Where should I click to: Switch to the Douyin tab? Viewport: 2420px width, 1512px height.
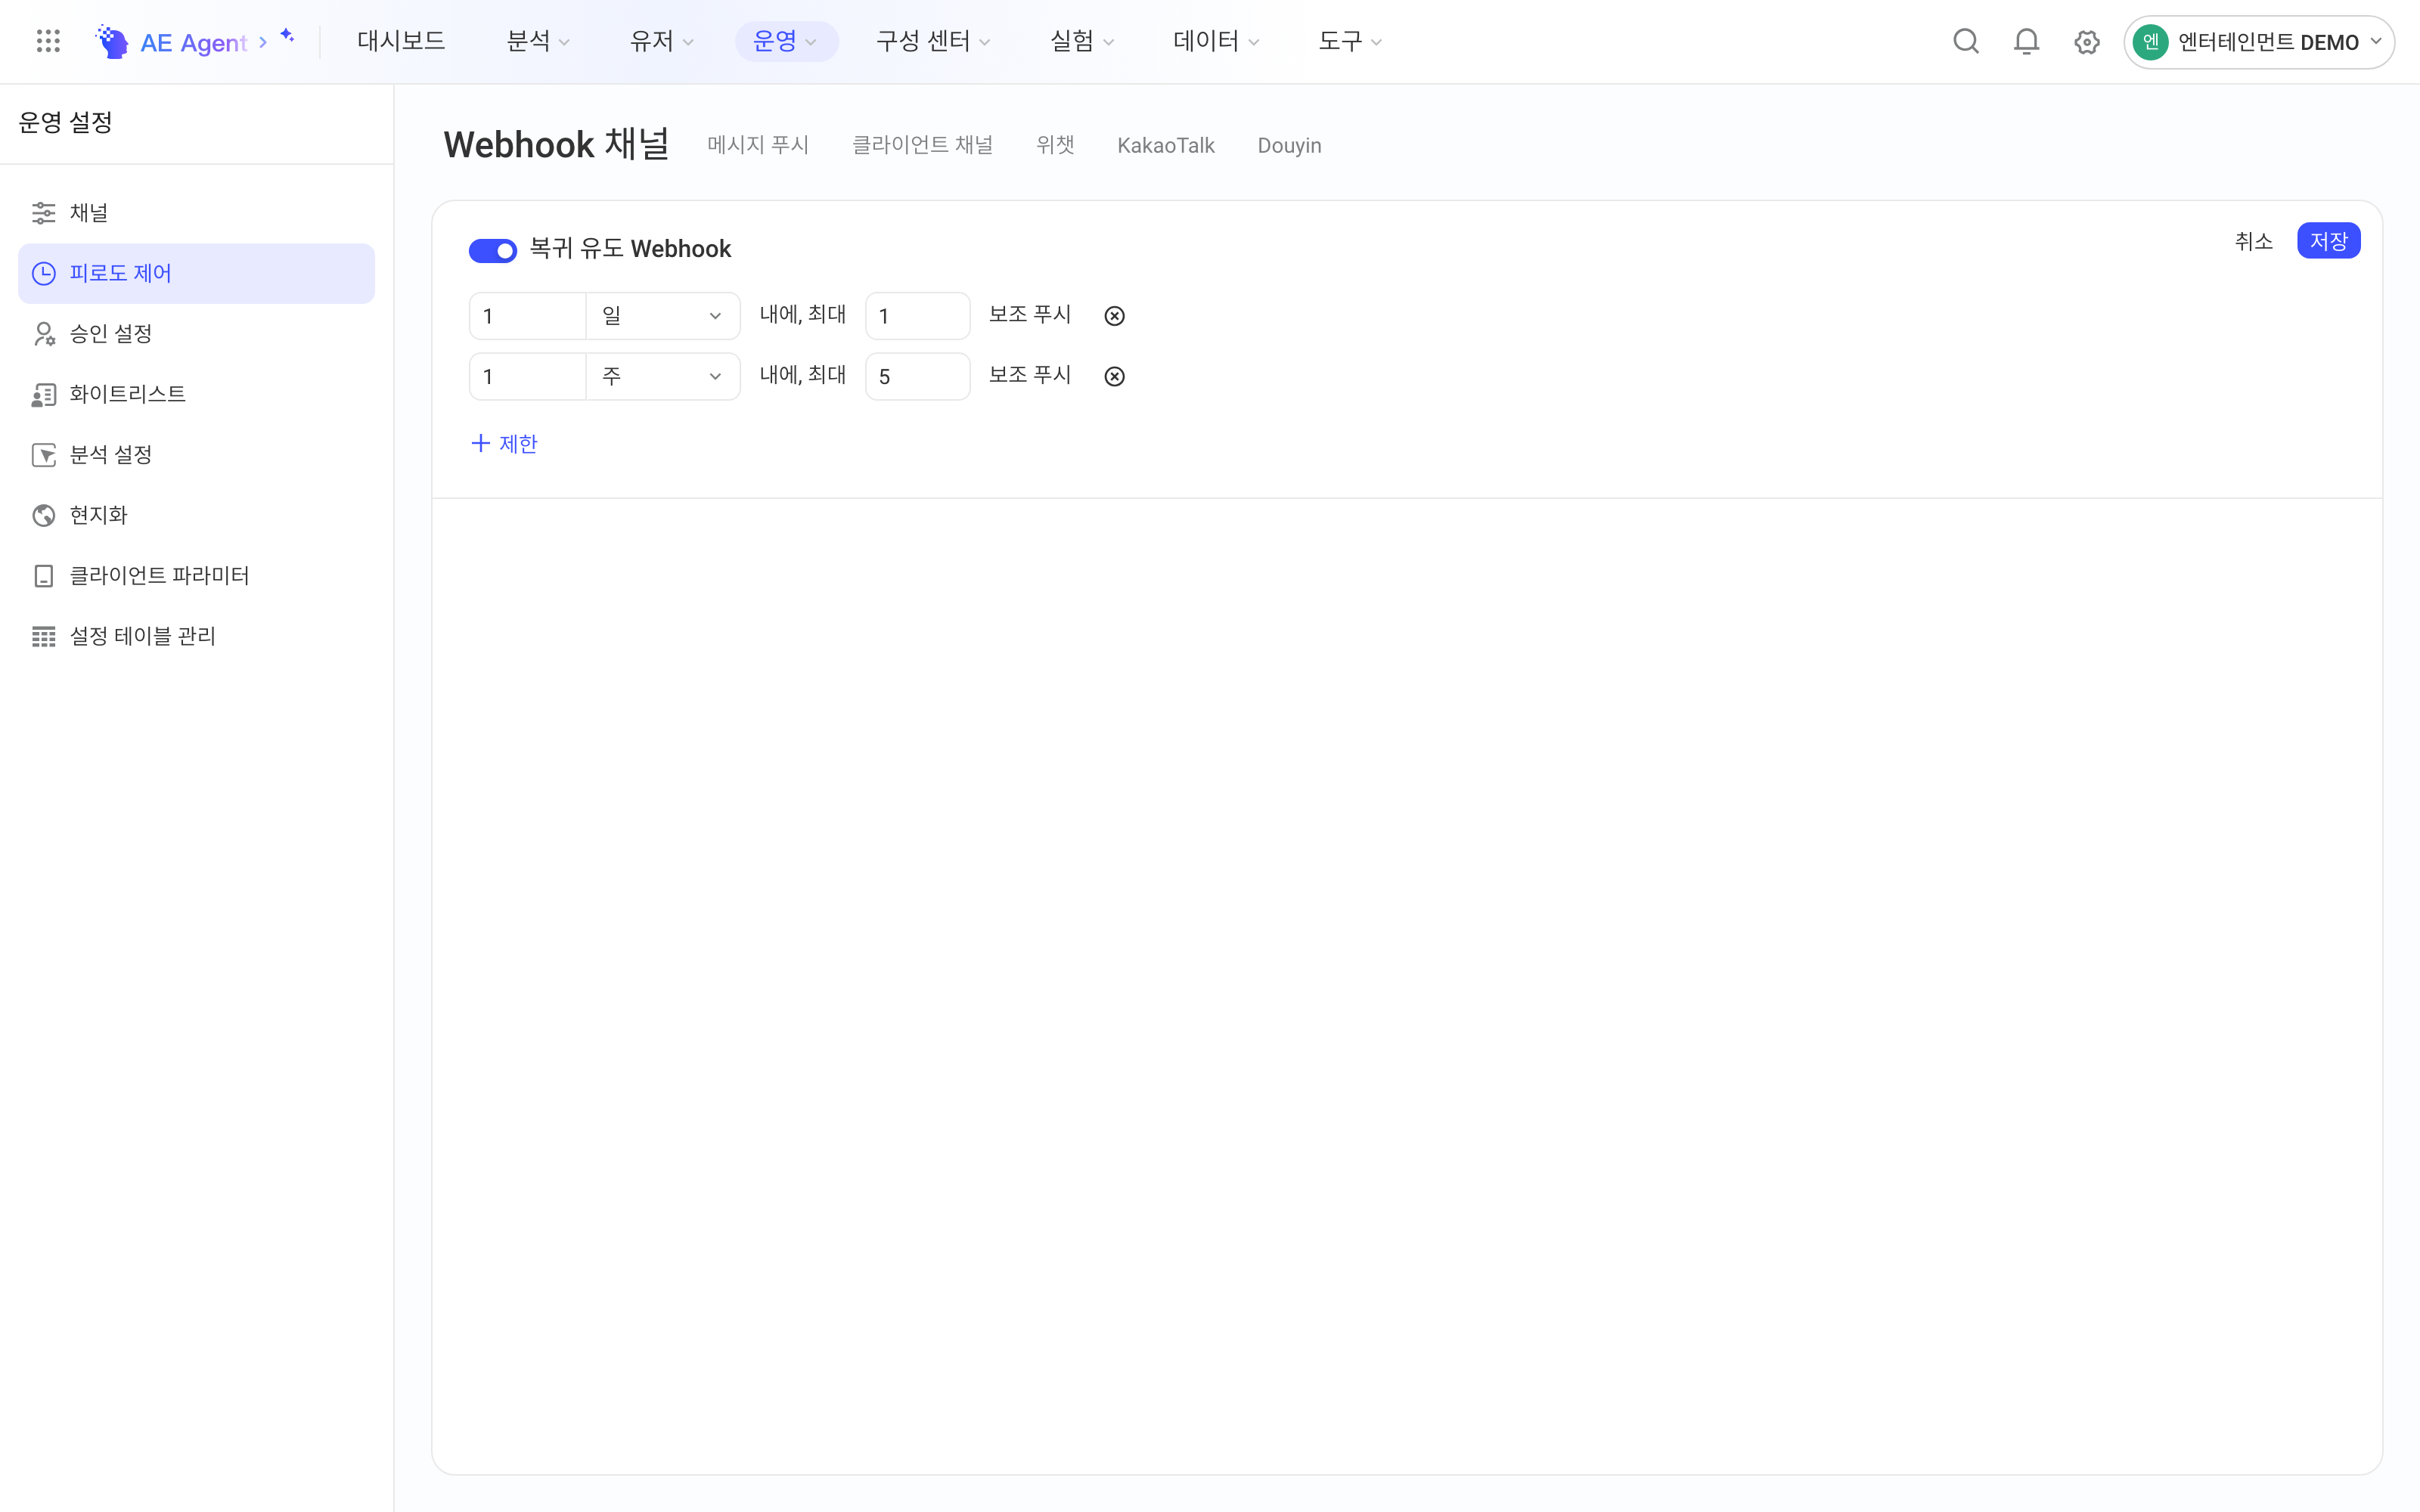(1289, 146)
